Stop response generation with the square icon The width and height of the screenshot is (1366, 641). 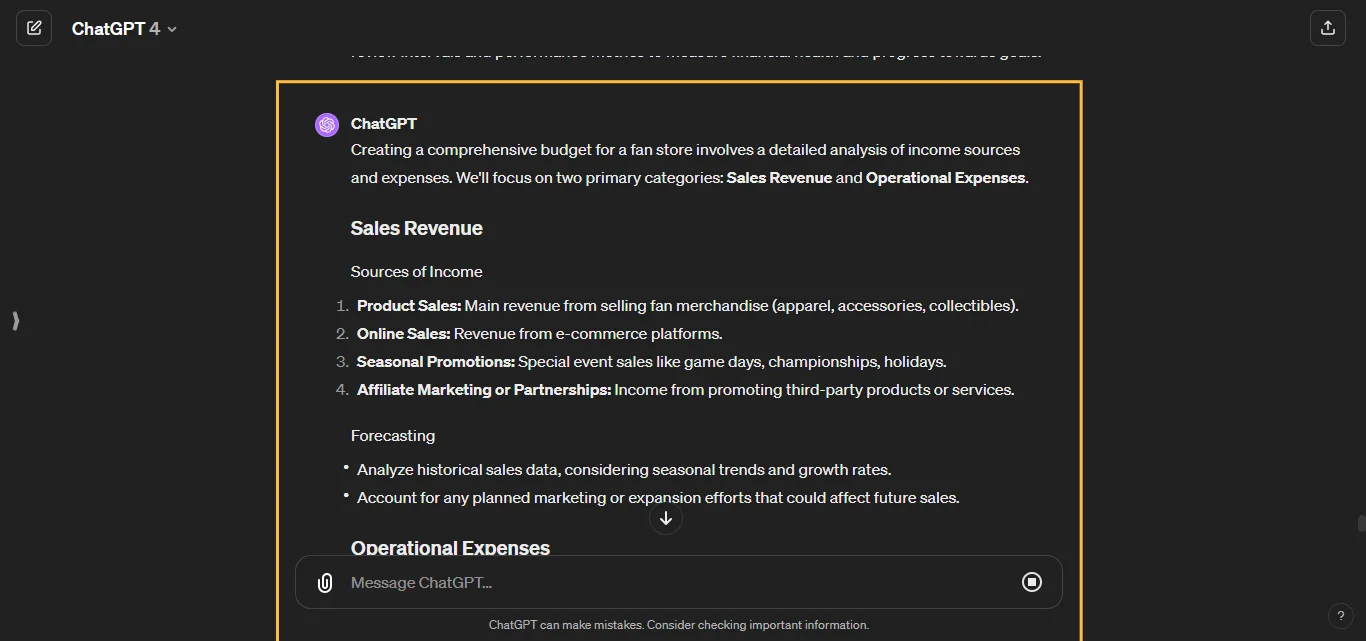1032,581
